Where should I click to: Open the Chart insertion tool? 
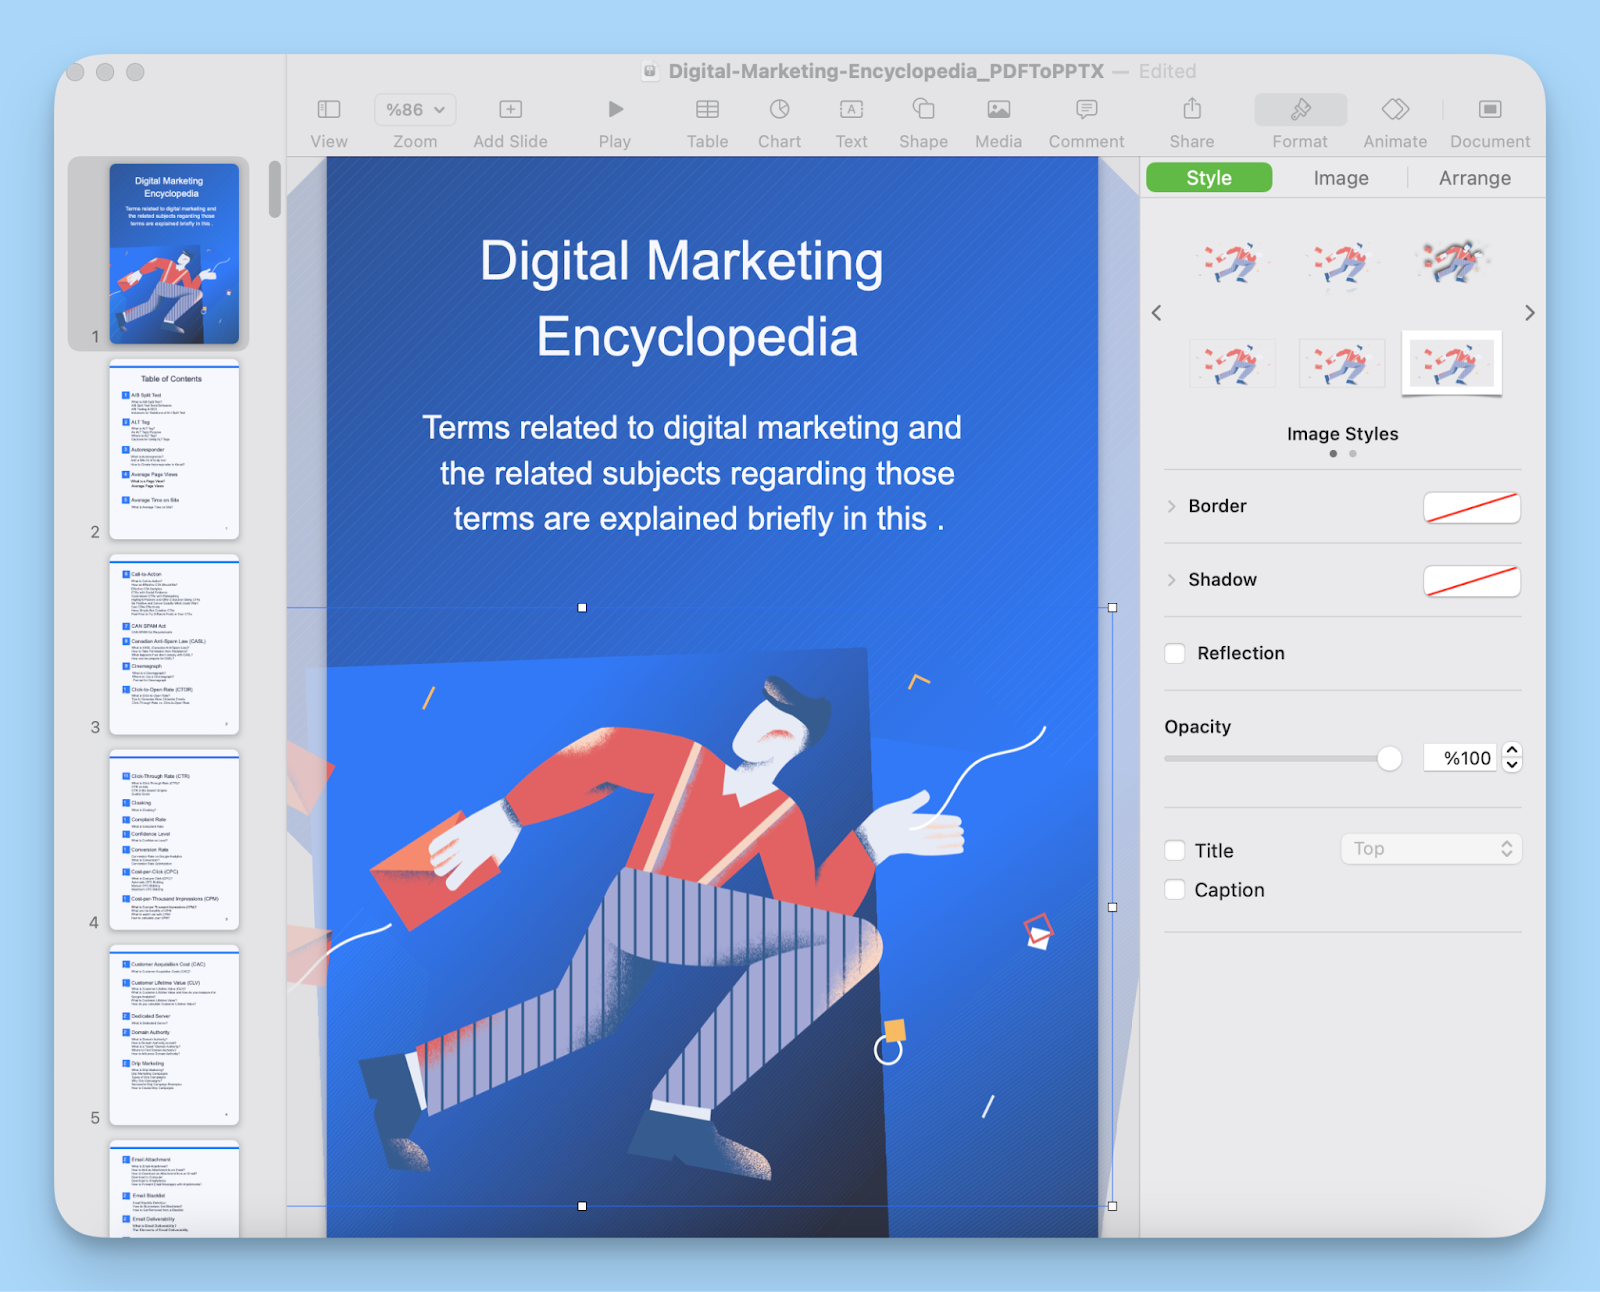[x=779, y=120]
